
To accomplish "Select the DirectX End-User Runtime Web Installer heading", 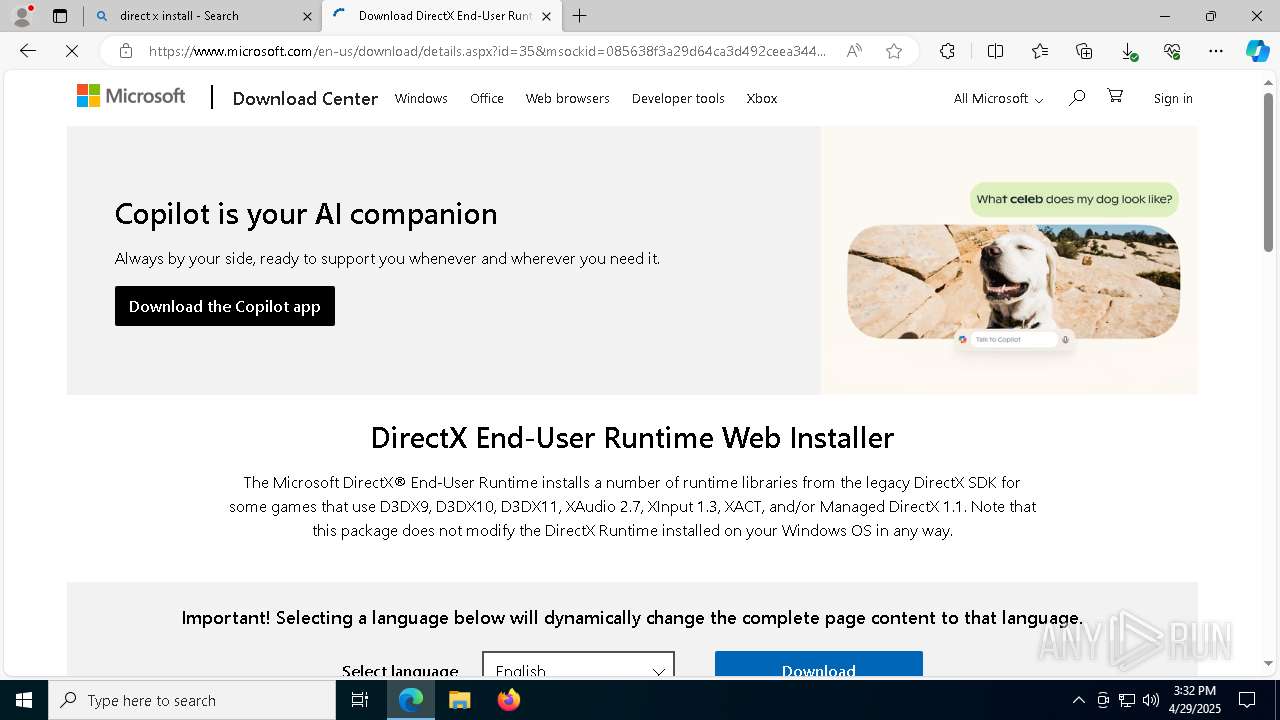I will click(632, 438).
